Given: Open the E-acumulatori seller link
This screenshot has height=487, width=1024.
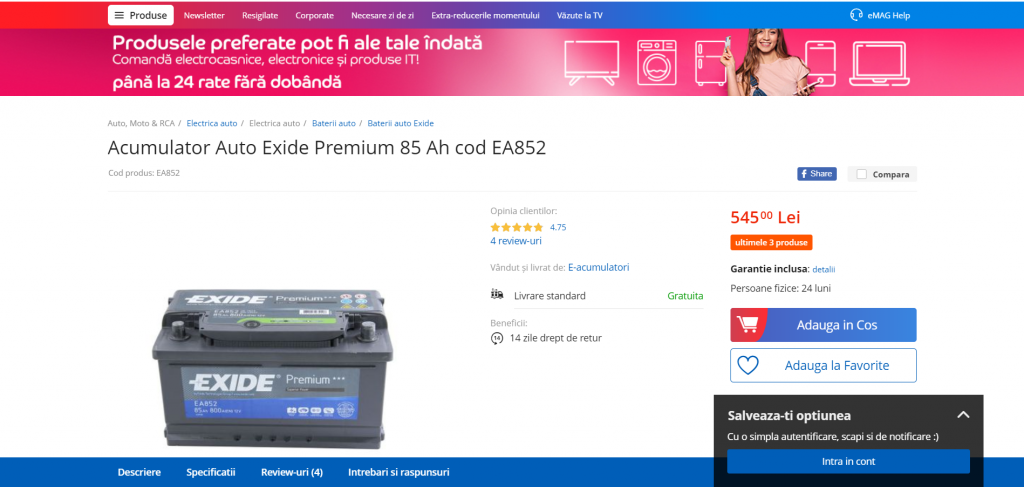Looking at the screenshot, I should tap(599, 267).
